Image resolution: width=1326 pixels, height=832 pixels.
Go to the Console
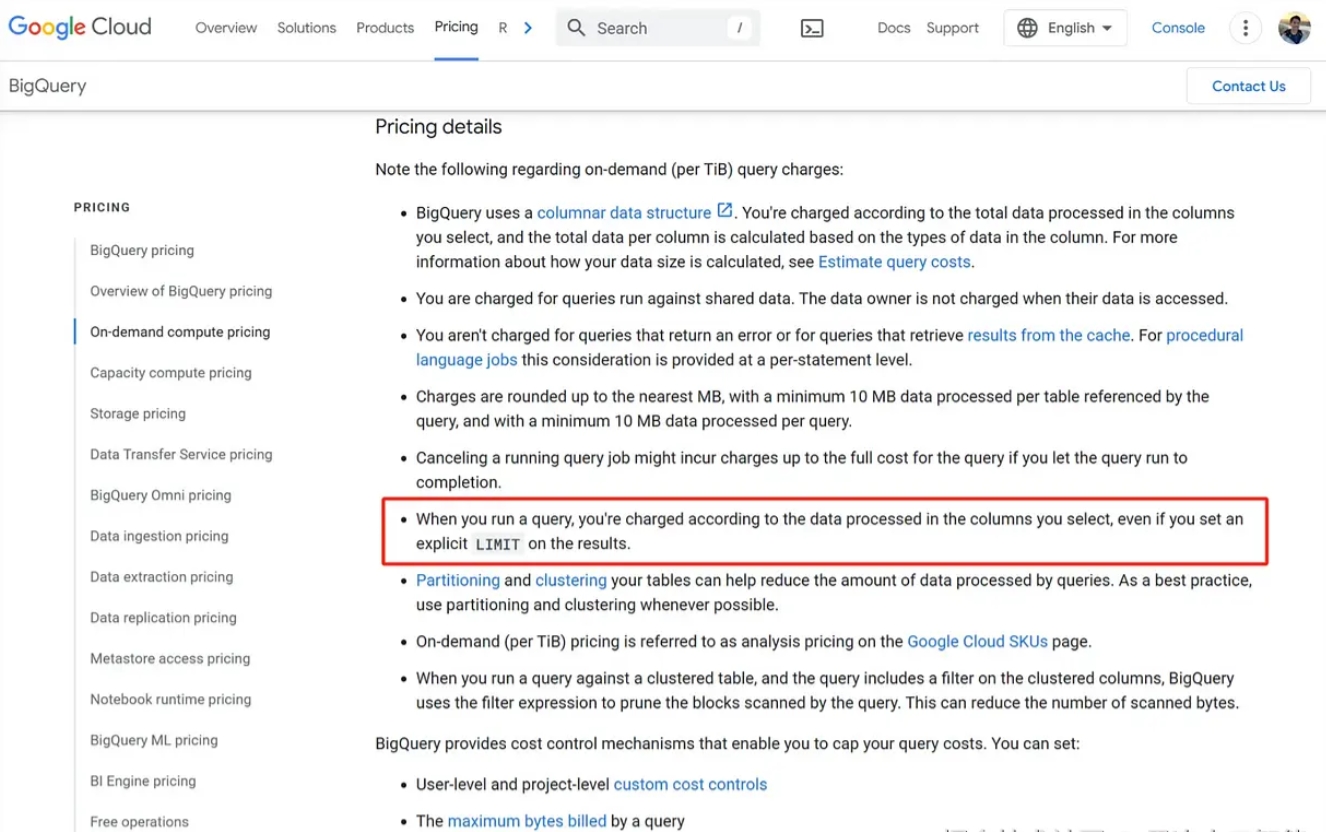1178,28
